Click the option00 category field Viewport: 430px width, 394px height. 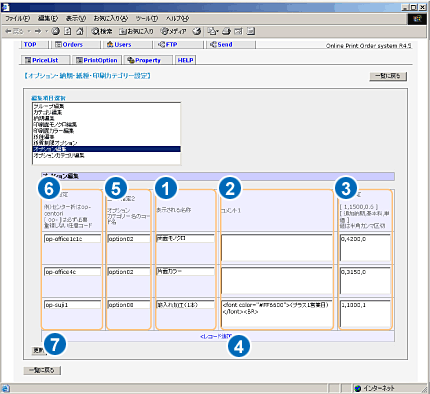pos(129,305)
